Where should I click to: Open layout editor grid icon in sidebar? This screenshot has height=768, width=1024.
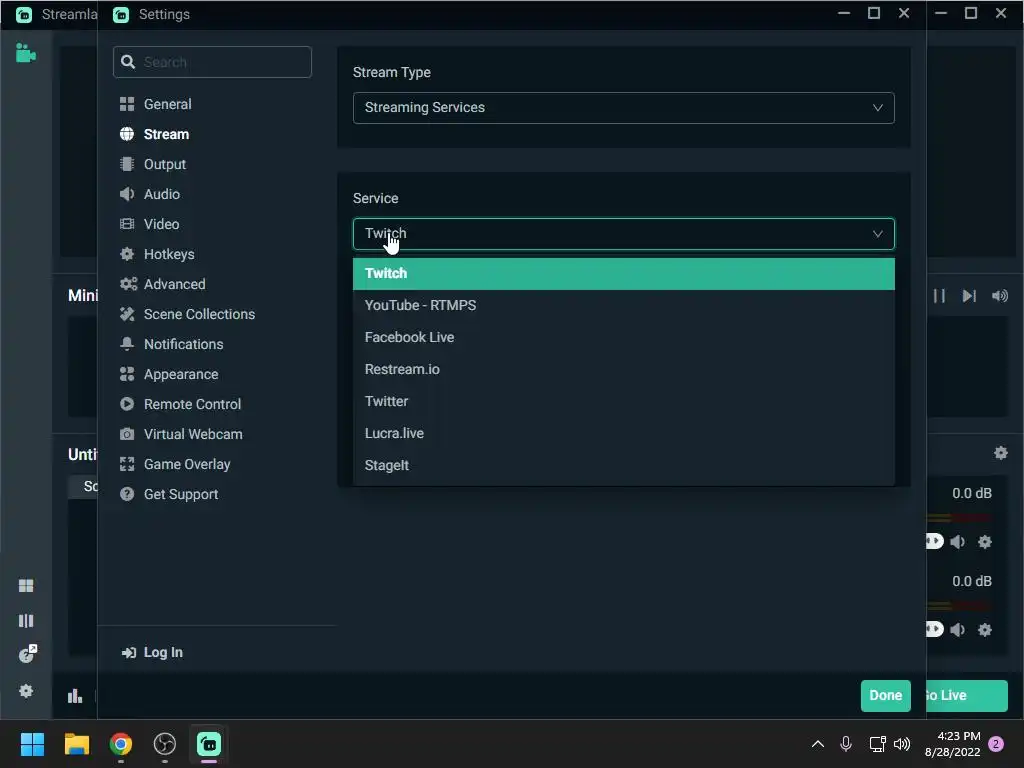(26, 586)
